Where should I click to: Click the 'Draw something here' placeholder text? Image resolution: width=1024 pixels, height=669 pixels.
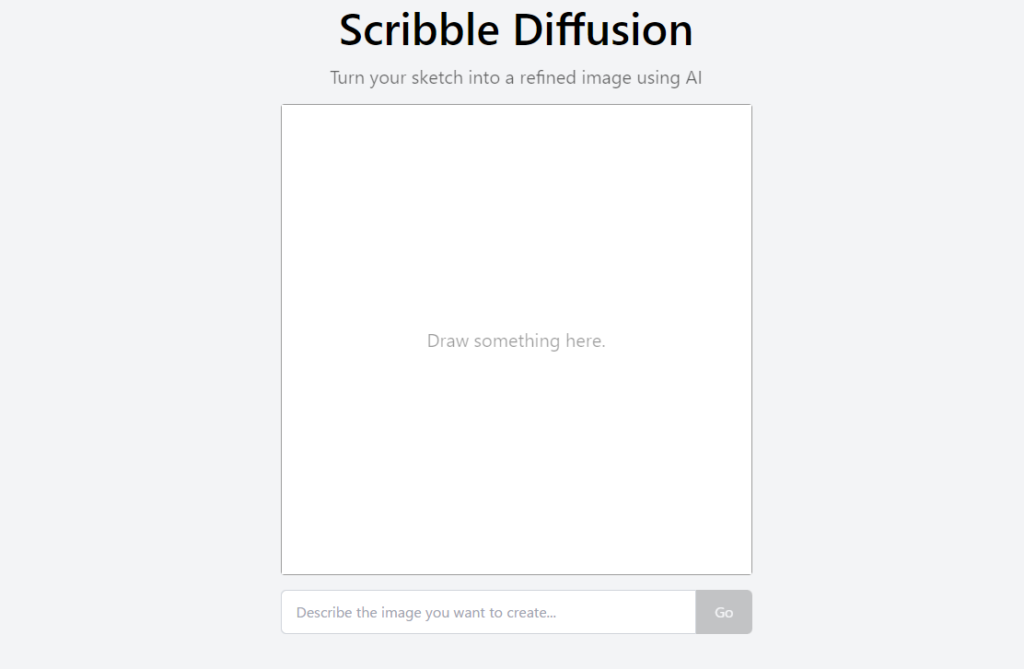pyautogui.click(x=516, y=340)
